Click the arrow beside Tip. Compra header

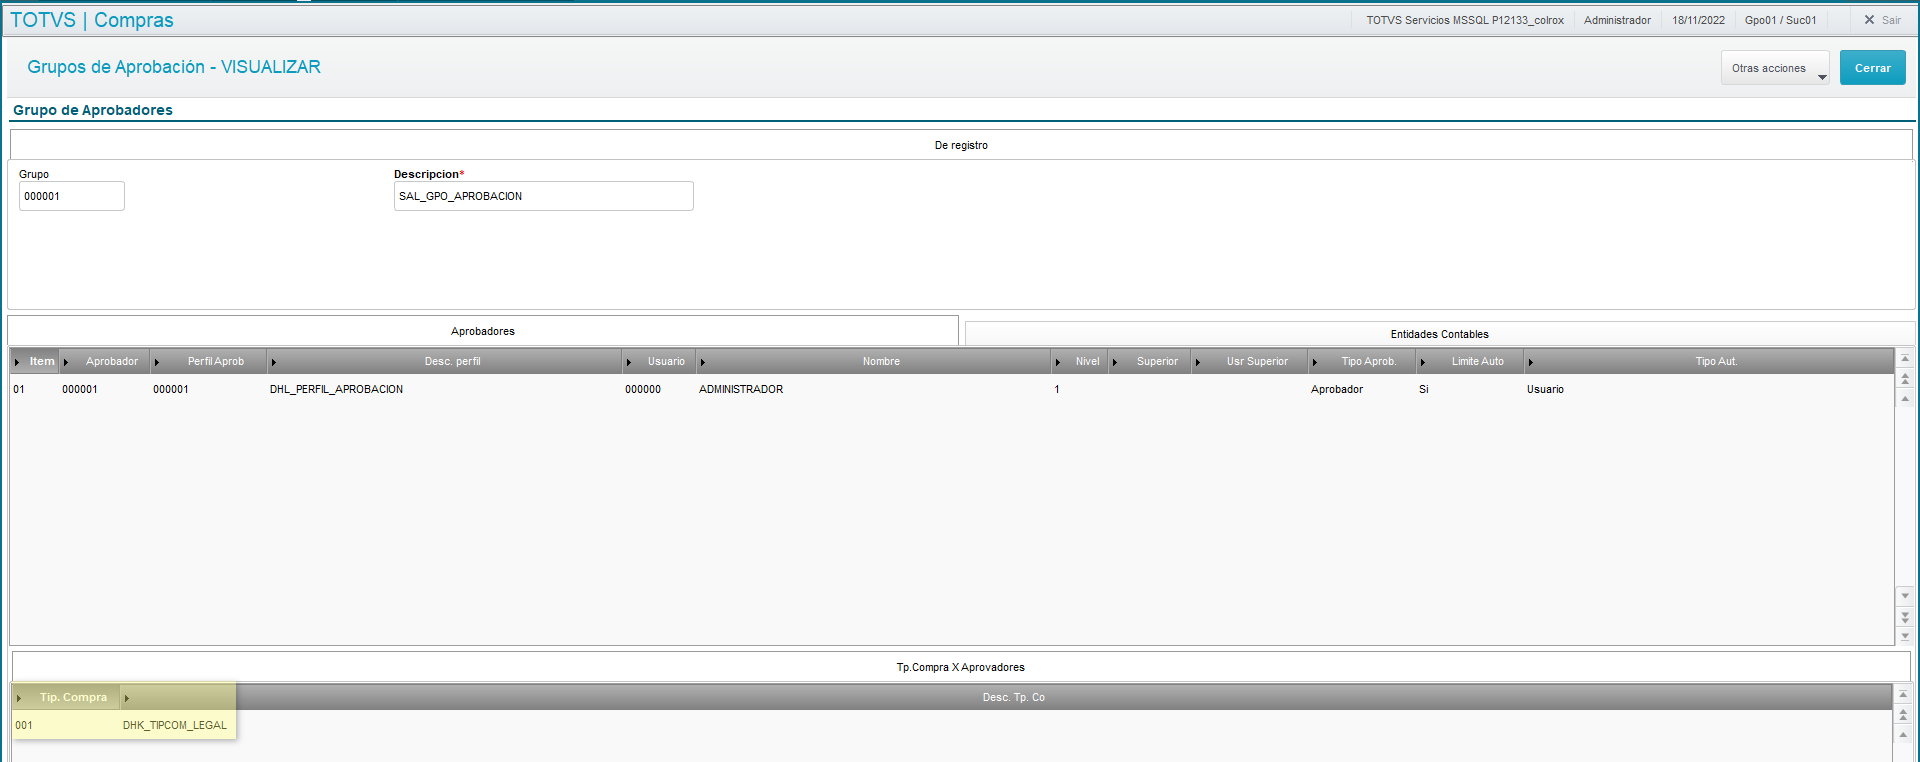tap(19, 698)
